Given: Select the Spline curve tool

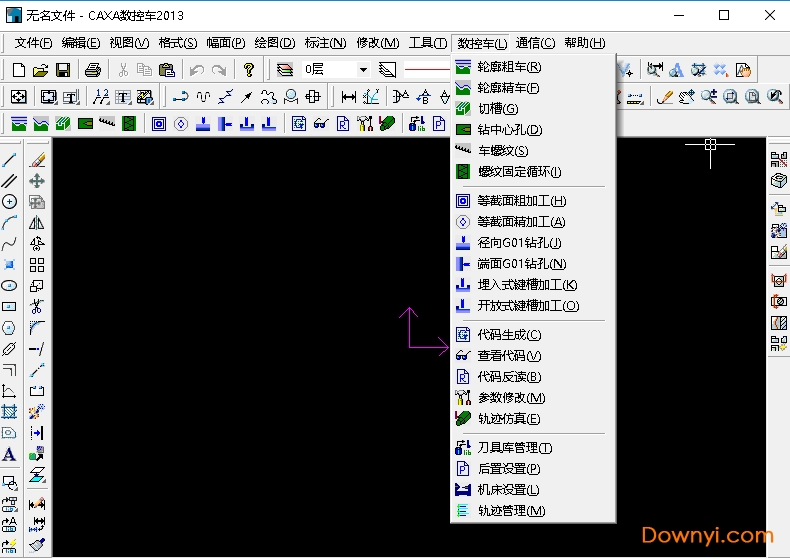Looking at the screenshot, I should point(9,244).
